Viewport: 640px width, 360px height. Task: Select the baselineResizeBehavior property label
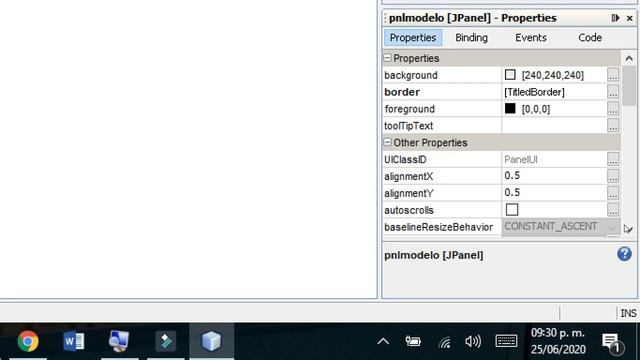tap(438, 227)
